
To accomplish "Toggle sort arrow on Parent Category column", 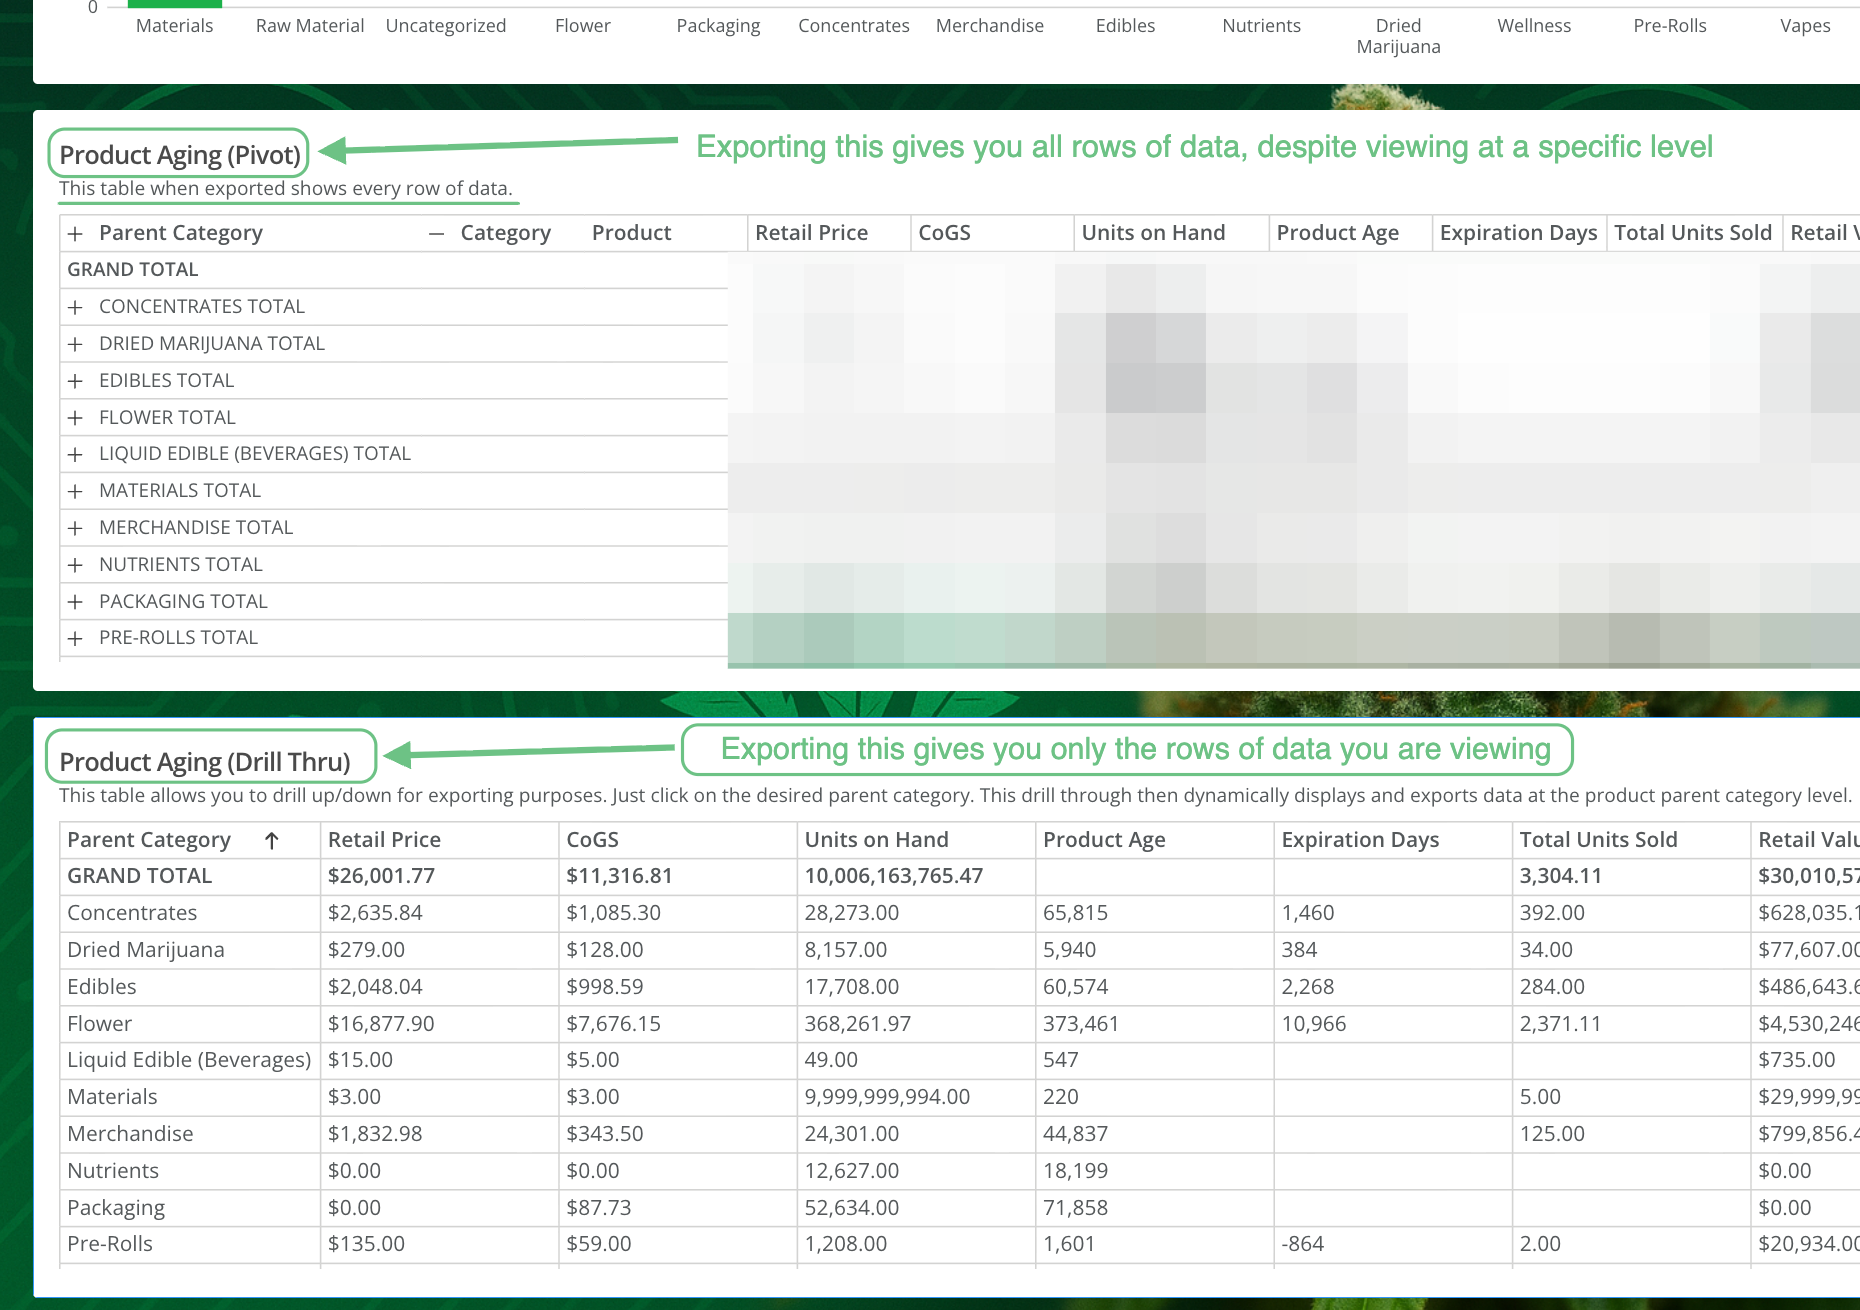I will (272, 841).
